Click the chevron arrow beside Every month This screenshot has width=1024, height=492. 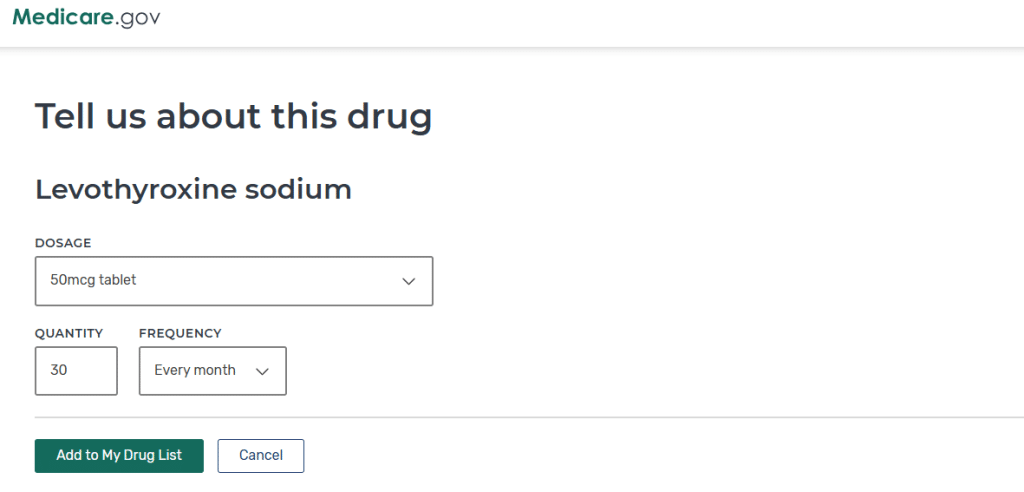[263, 371]
